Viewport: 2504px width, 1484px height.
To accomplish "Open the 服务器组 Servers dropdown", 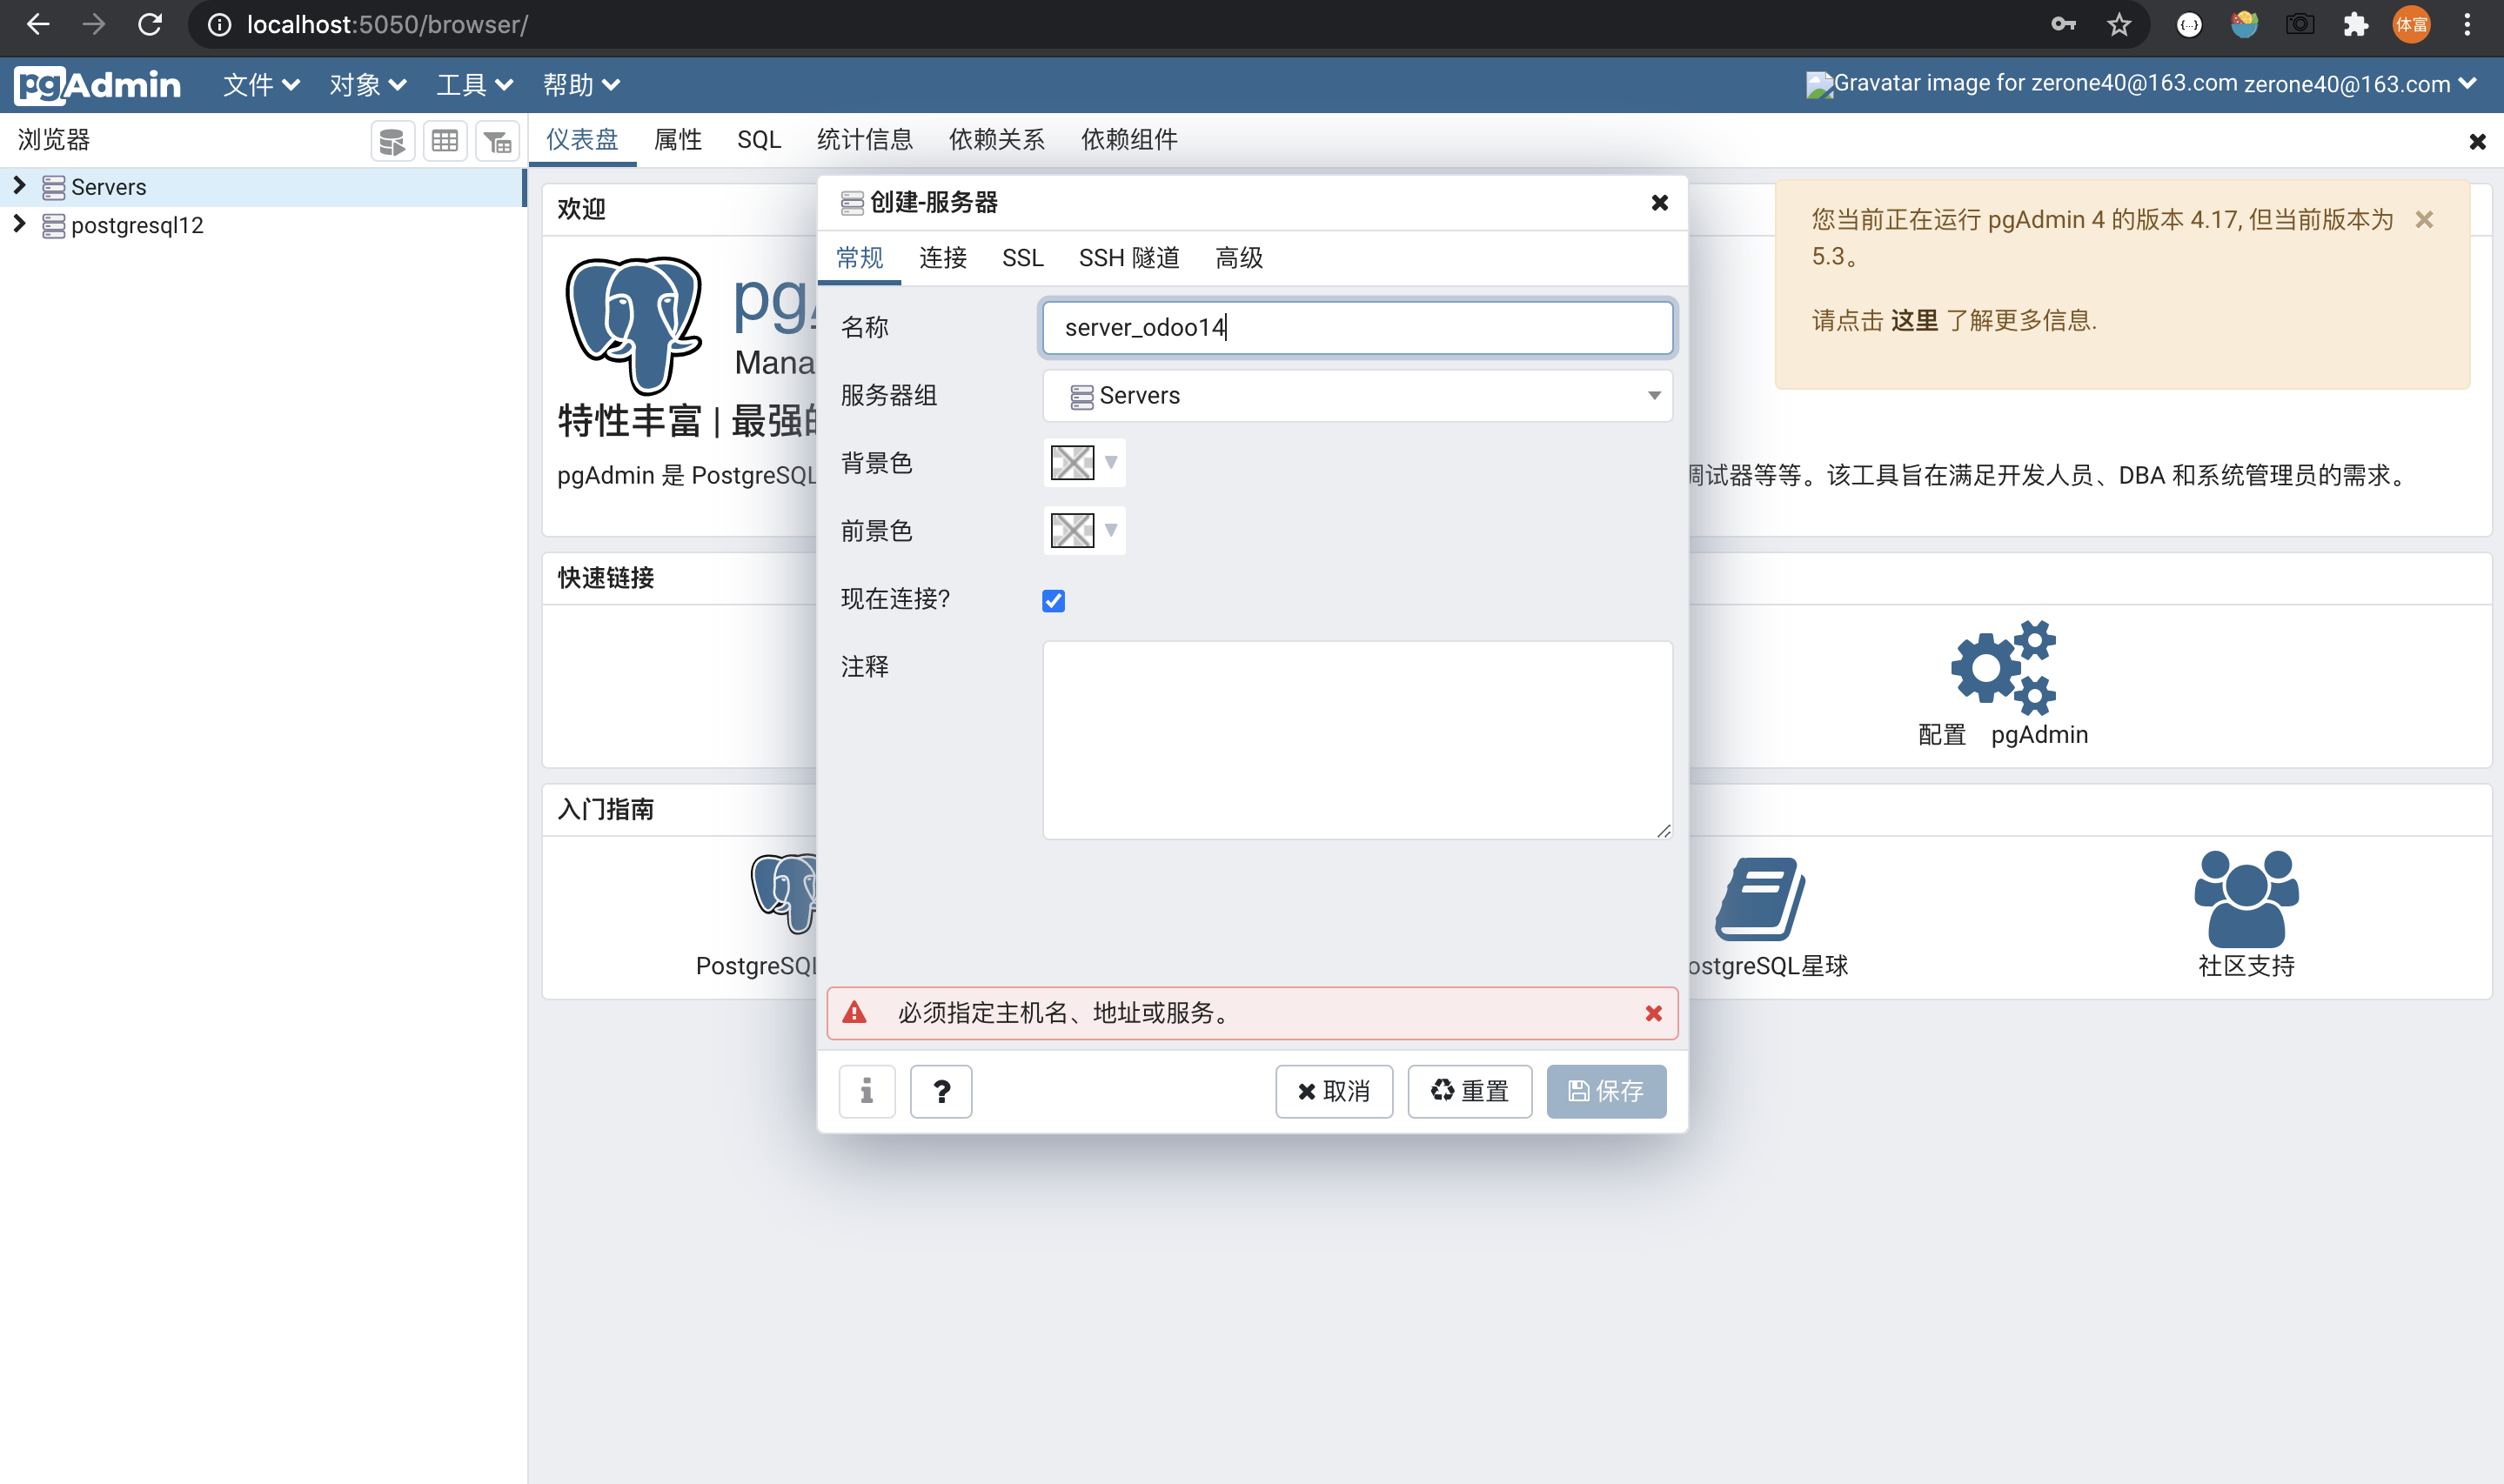I will (1356, 396).
